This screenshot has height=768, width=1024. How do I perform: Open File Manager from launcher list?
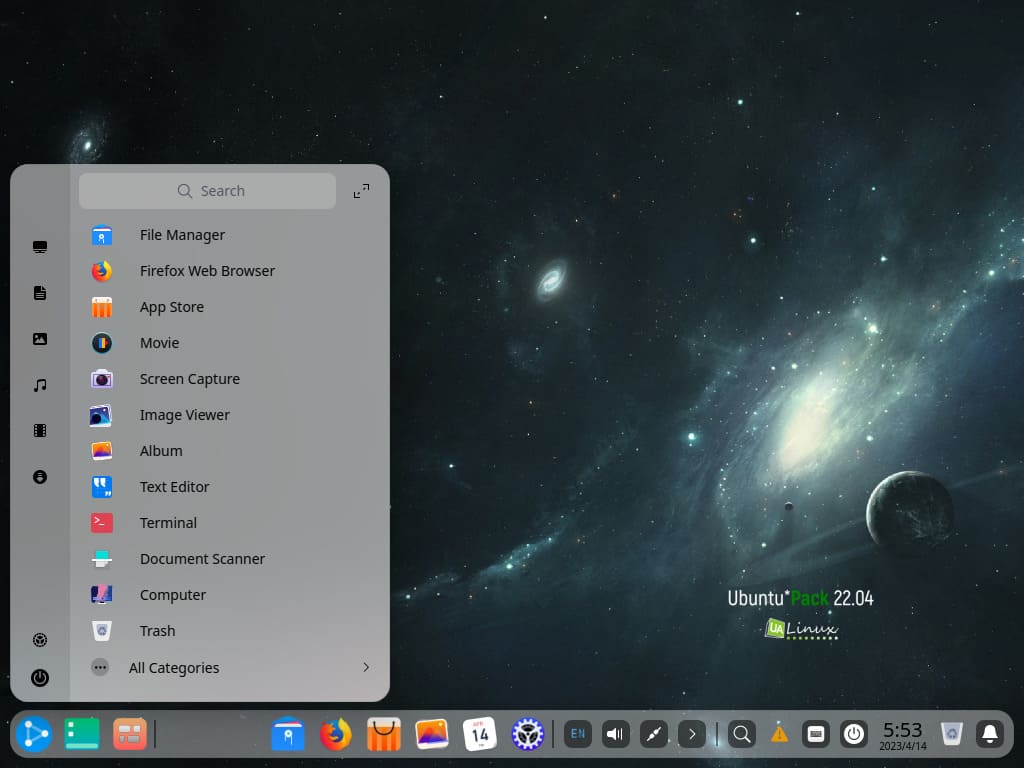point(231,235)
